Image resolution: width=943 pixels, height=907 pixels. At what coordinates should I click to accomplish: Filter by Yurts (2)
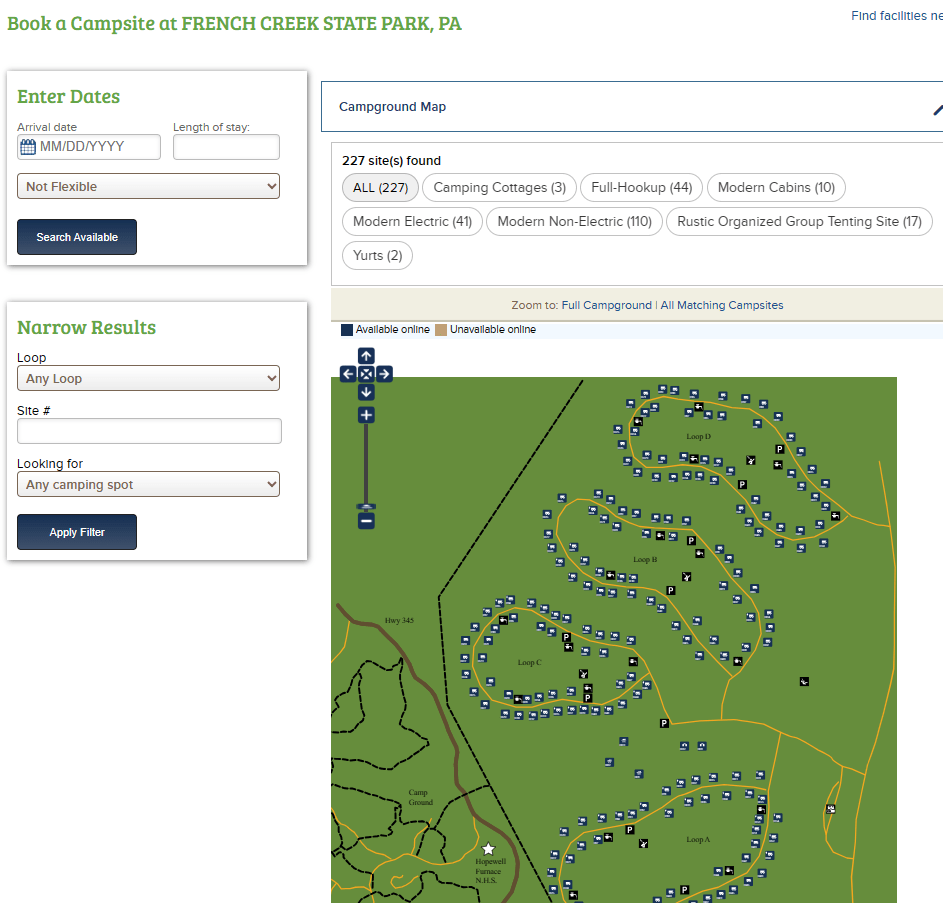pyautogui.click(x=377, y=256)
